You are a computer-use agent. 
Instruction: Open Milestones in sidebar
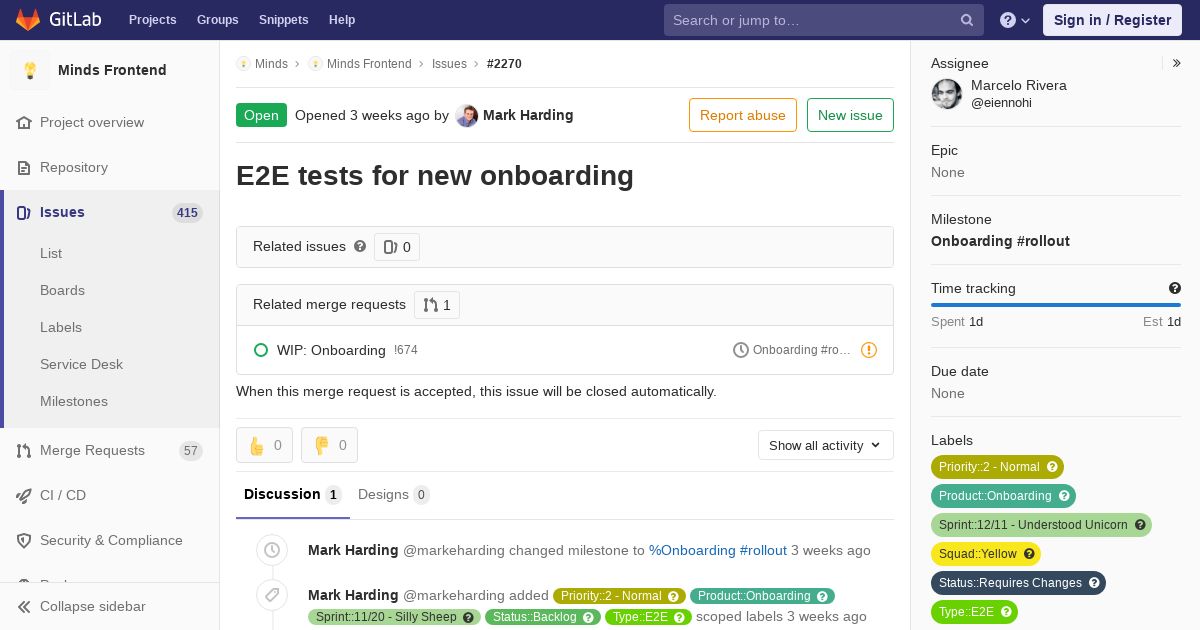(74, 401)
